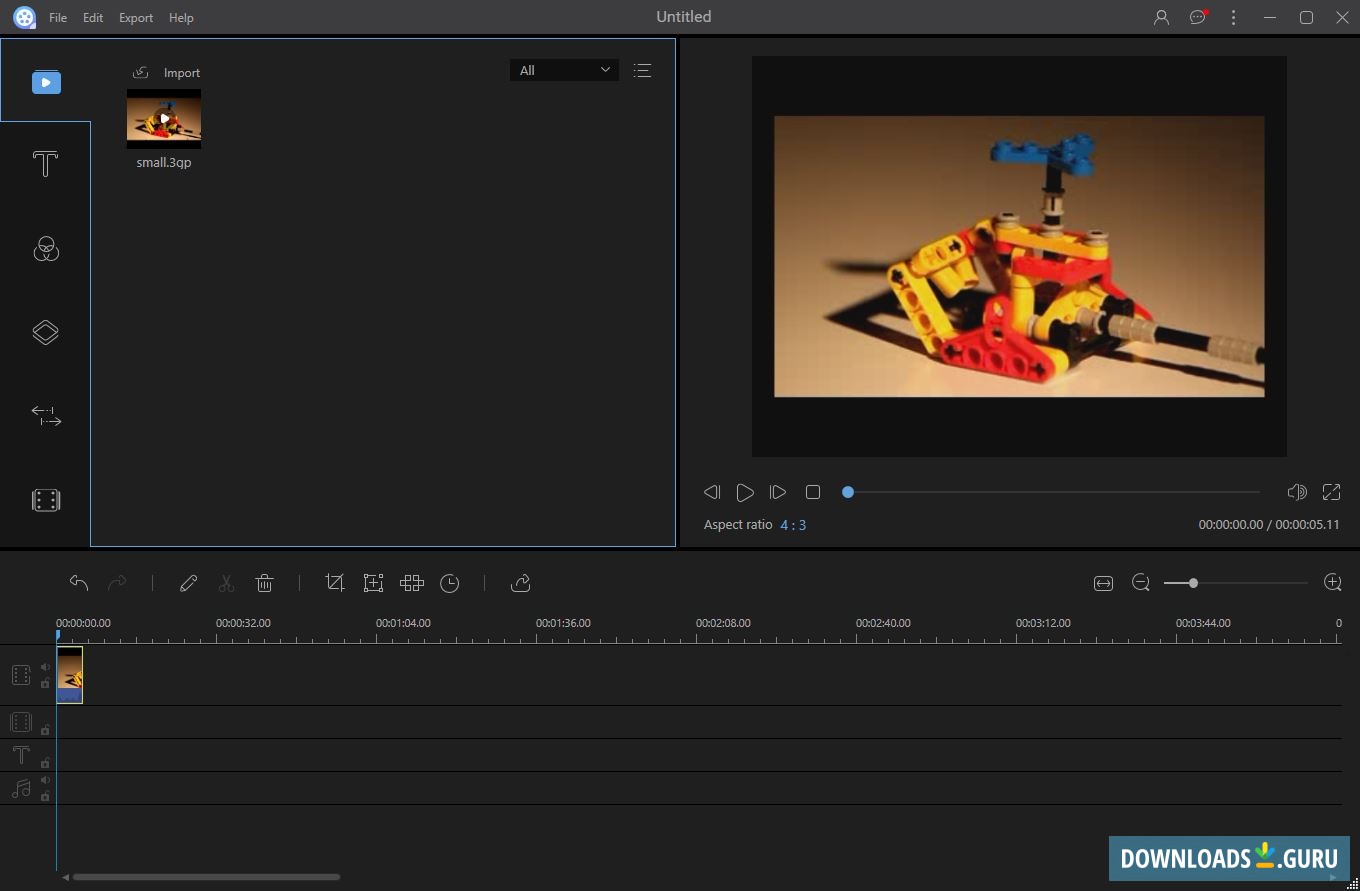Select the Mosaic tool in the timeline toolbar
The image size is (1360, 891).
tap(411, 582)
